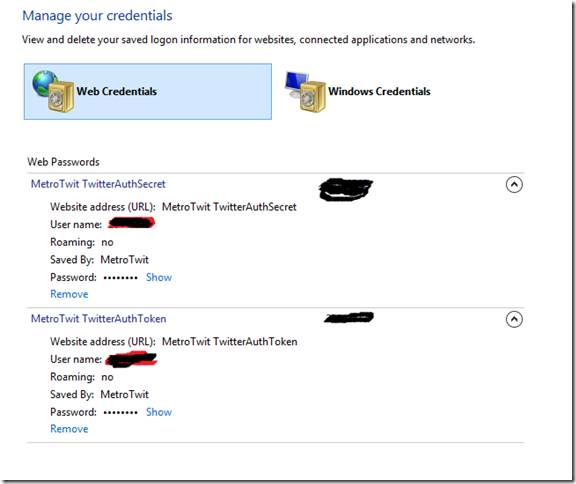Click the masked password dots under TwitterAuthToken
The image size is (576, 484).
coord(120,413)
